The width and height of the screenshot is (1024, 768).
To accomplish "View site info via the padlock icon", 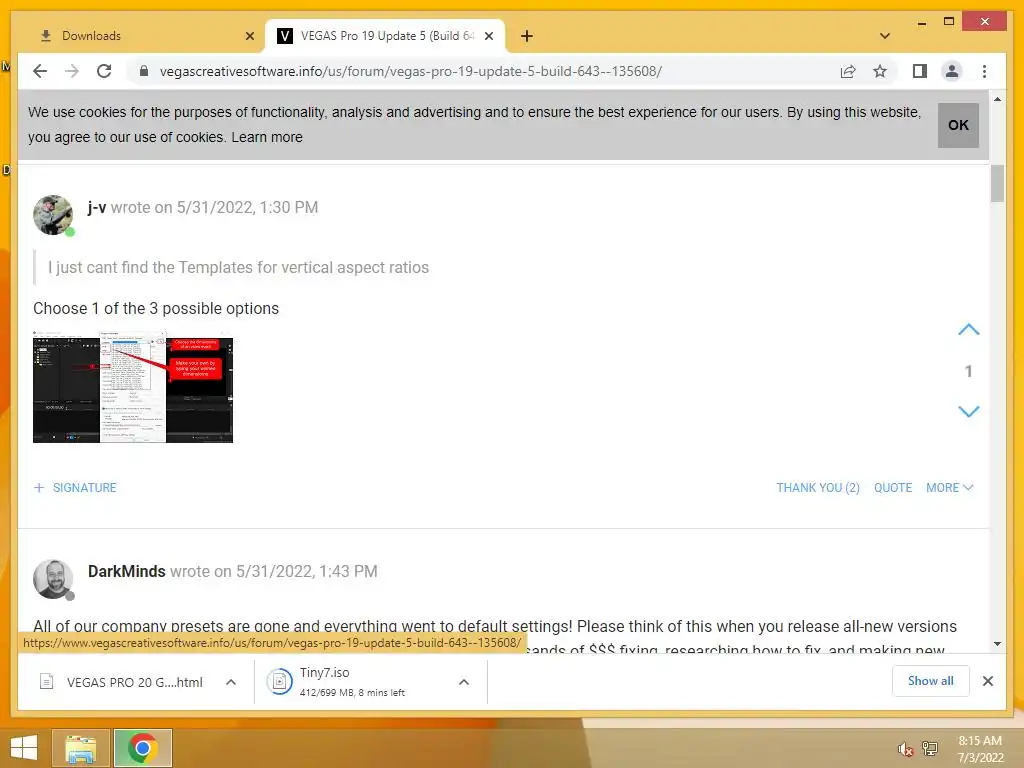I will [144, 71].
